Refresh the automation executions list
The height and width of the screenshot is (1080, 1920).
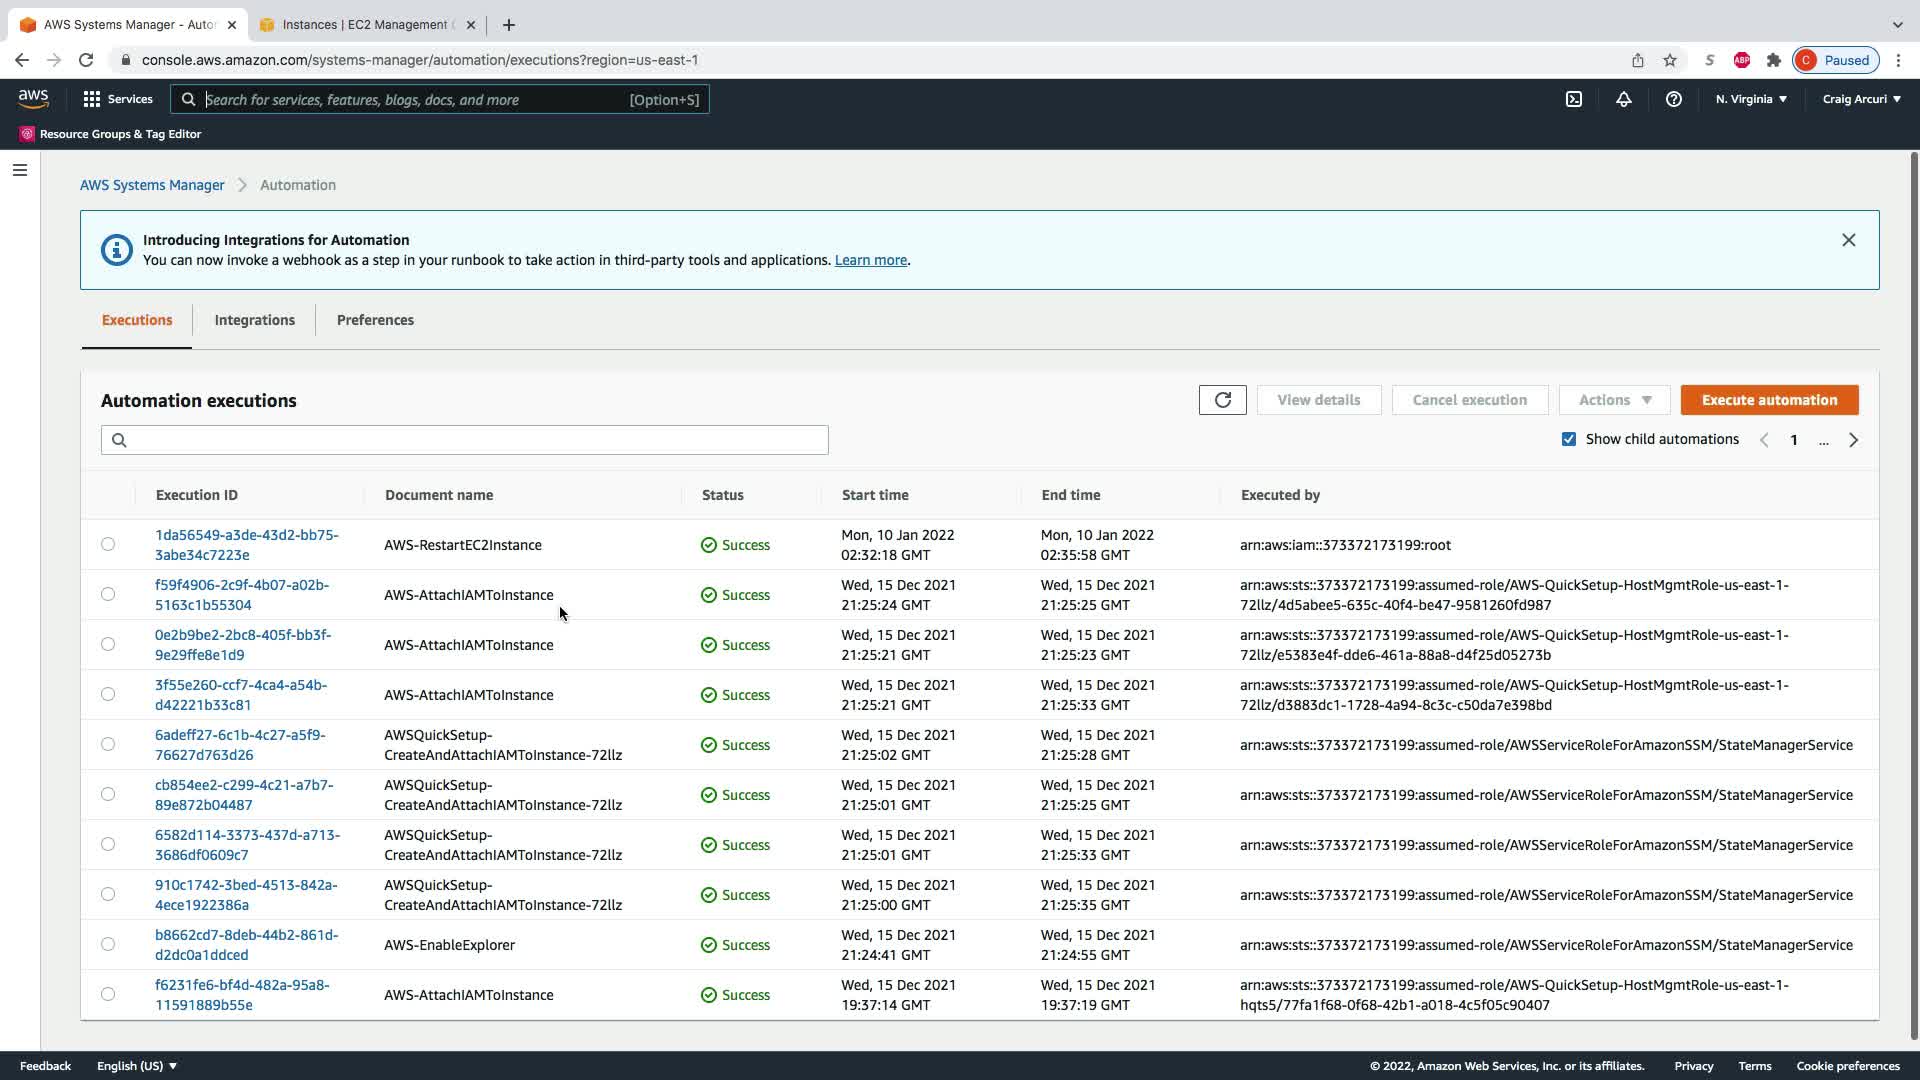pos(1222,400)
